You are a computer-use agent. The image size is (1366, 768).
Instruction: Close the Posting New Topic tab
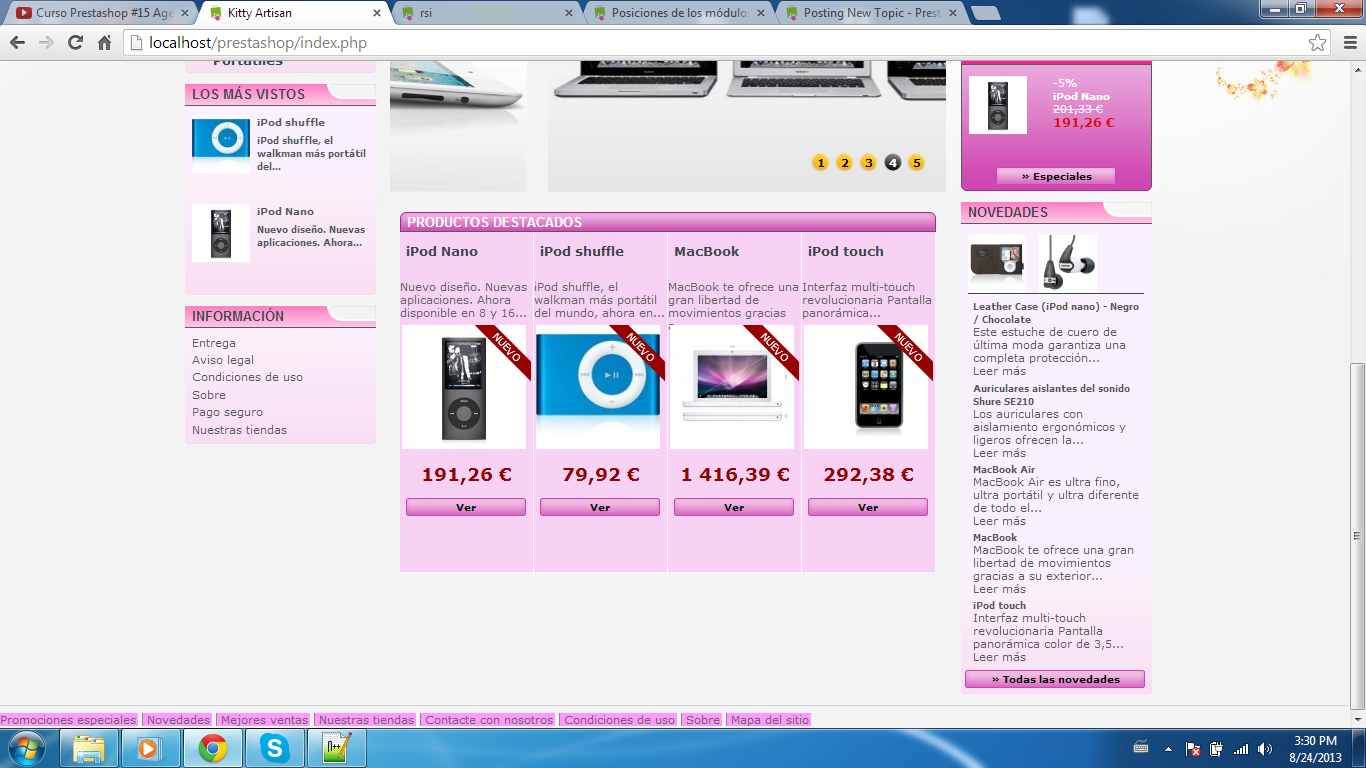coord(953,13)
